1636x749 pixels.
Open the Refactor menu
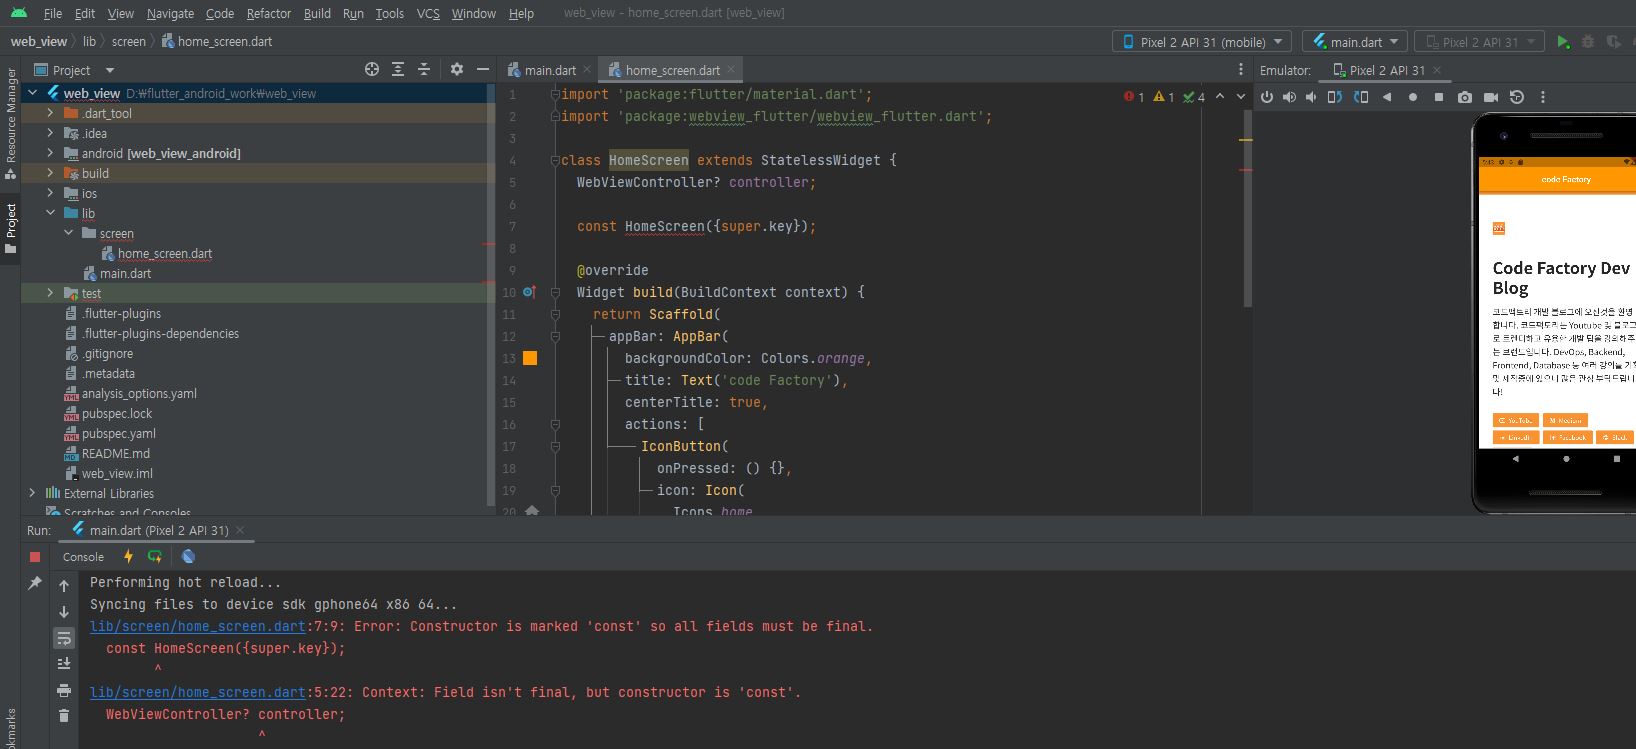269,13
